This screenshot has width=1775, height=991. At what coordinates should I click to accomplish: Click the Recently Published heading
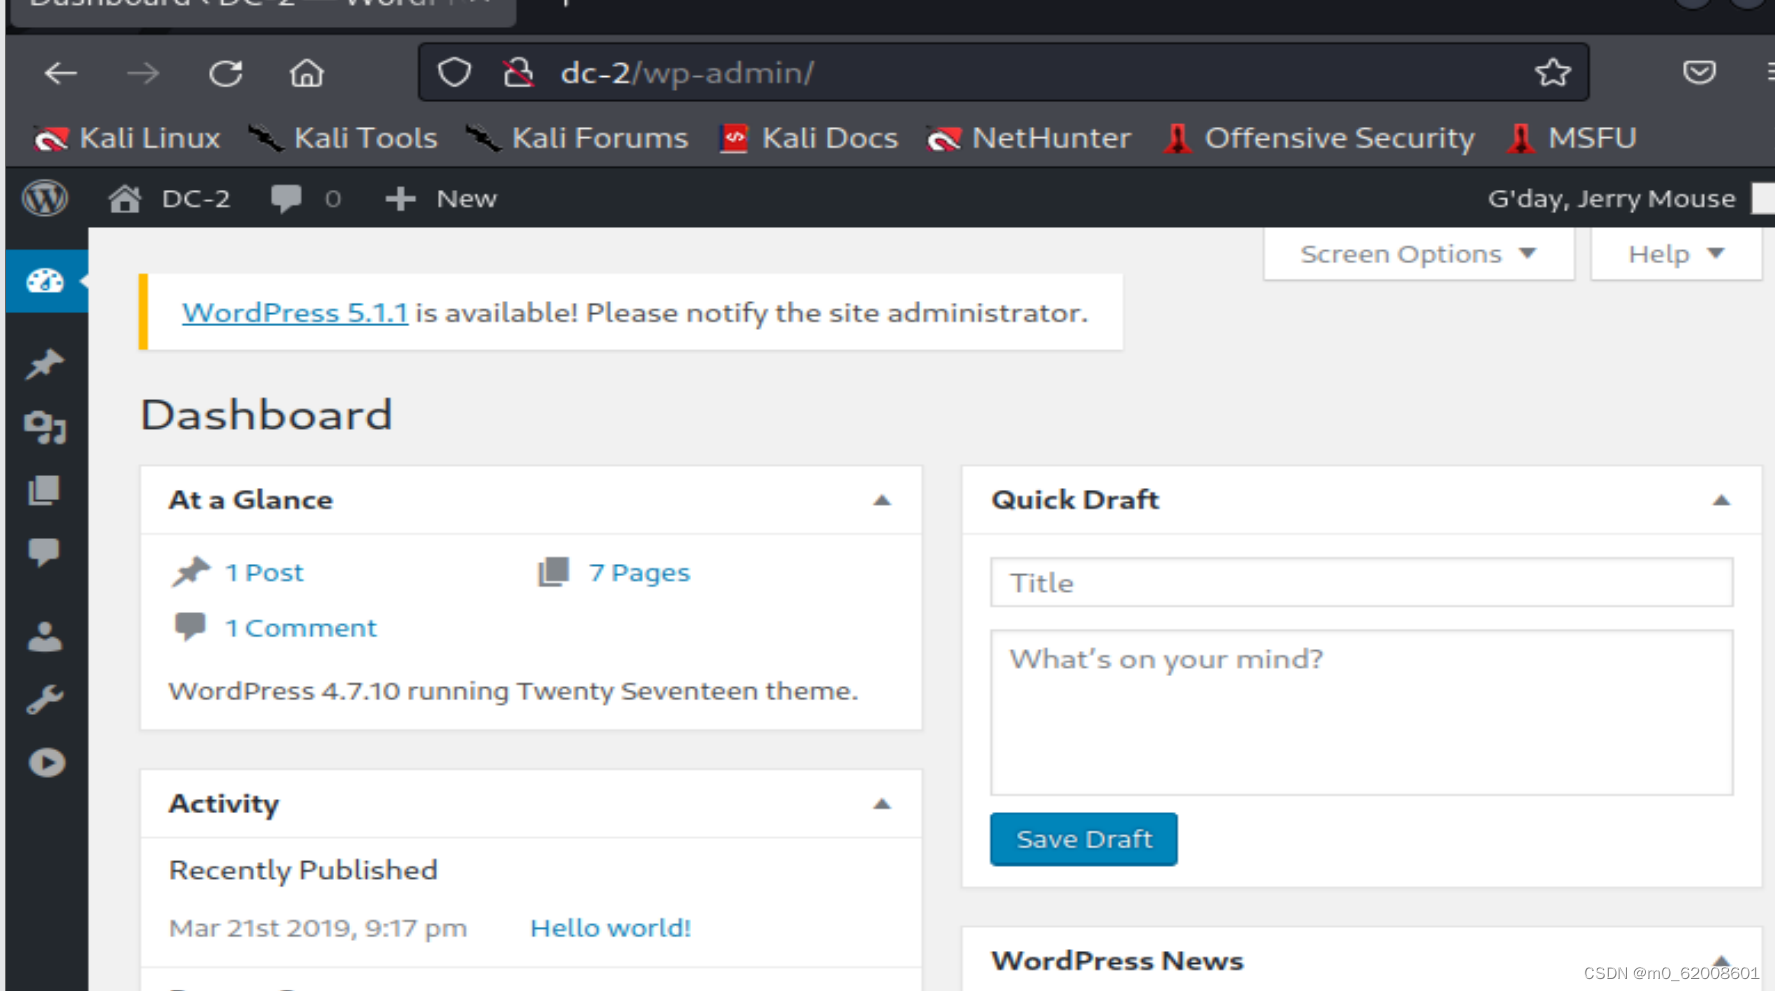pyautogui.click(x=303, y=870)
